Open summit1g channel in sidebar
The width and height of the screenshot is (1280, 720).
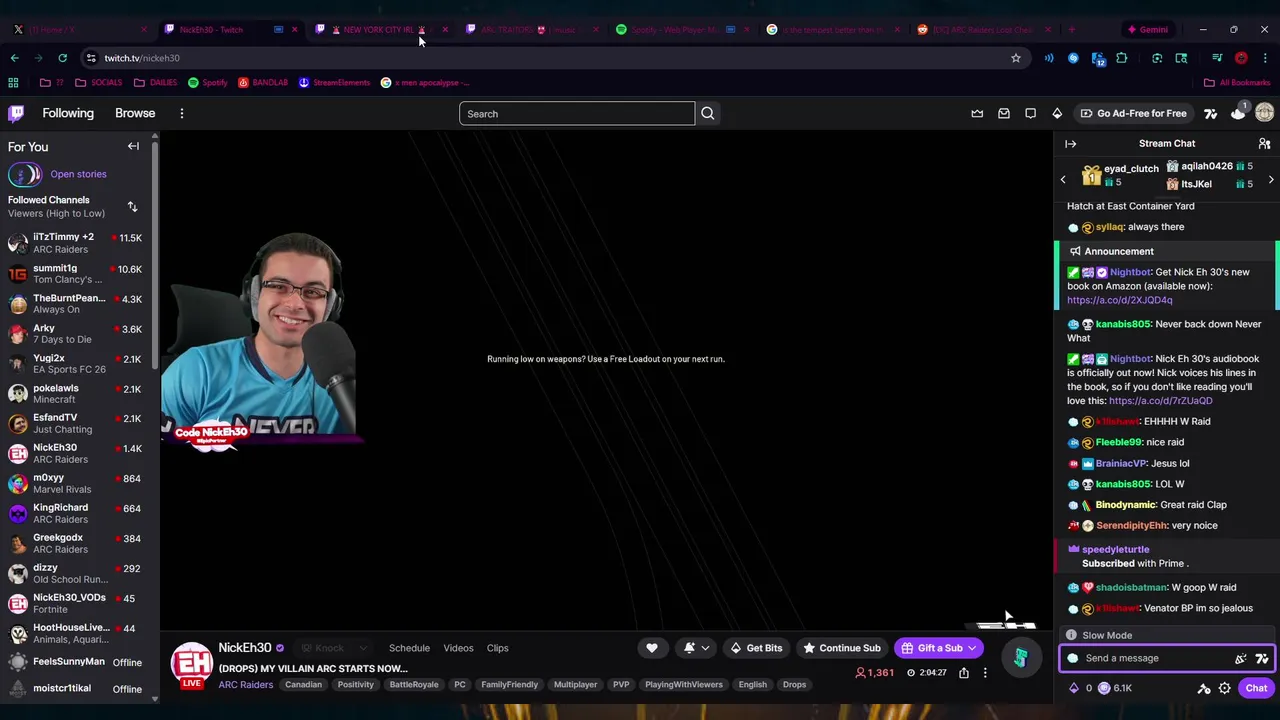(x=76, y=273)
